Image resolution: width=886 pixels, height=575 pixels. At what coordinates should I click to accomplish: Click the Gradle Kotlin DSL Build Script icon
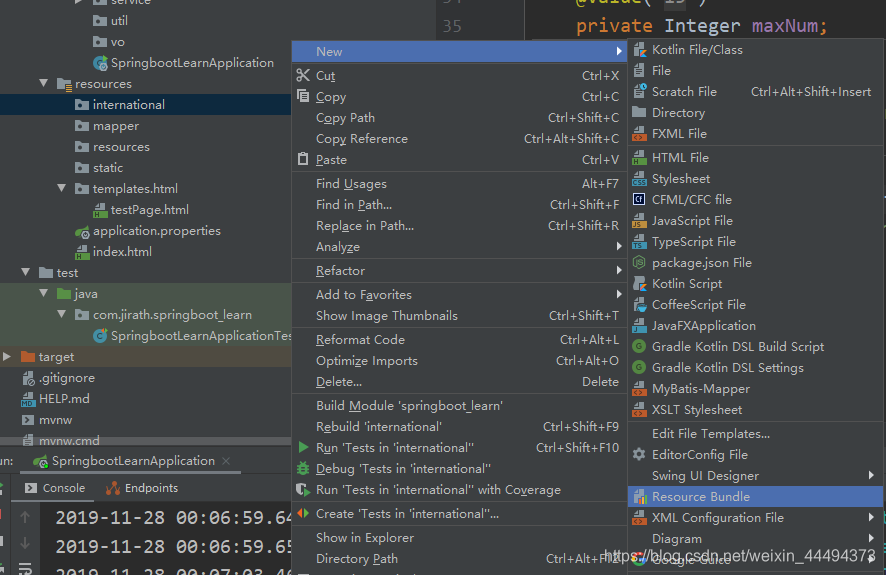tap(639, 346)
